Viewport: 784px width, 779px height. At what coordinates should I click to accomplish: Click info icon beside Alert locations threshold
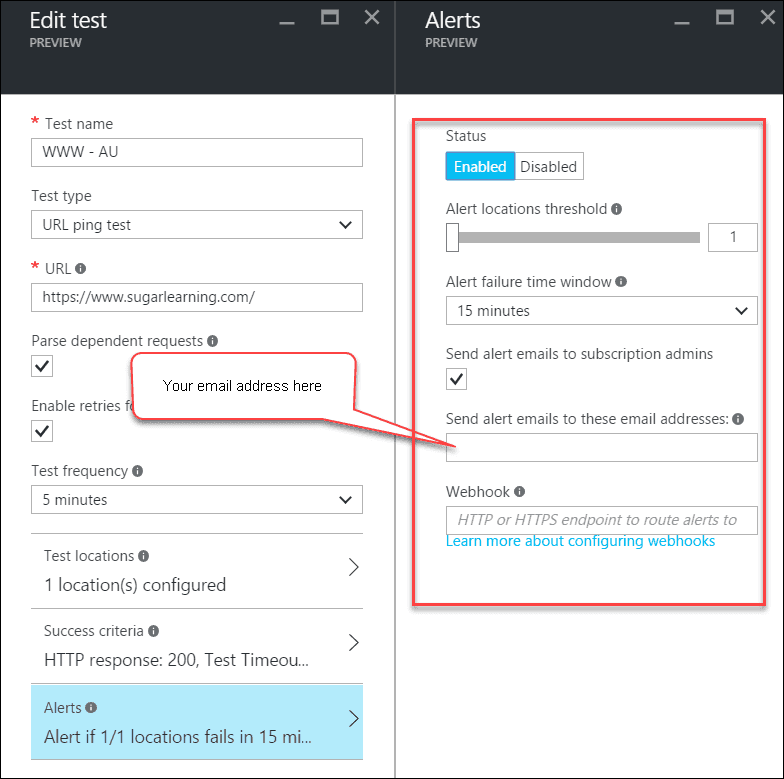(616, 210)
